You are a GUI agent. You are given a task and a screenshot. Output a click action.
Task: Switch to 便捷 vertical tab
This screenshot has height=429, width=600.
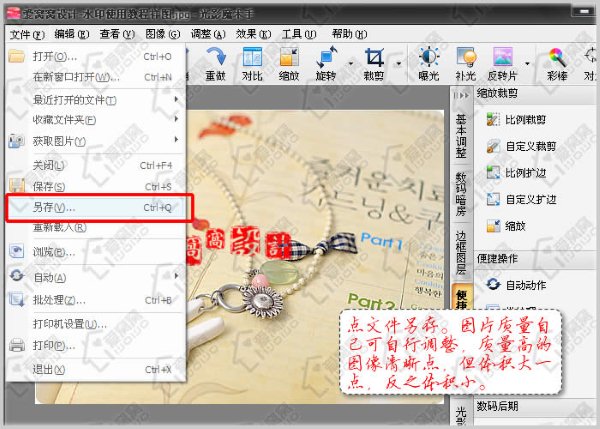(x=461, y=299)
